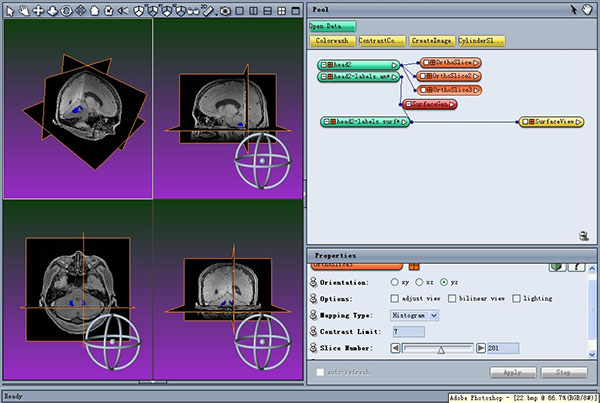The width and height of the screenshot is (600, 403).
Task: Click the Stop button
Action: point(564,372)
